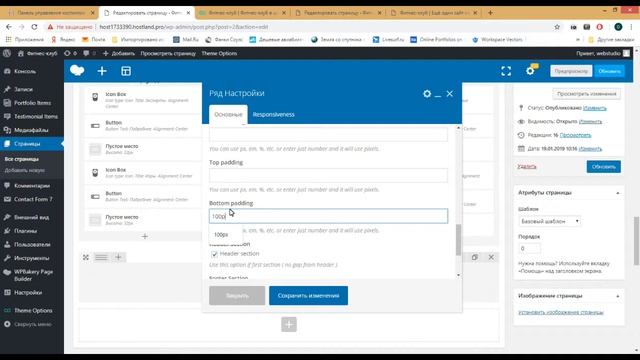
Task: Click Предпросмотр preview button
Action: pyautogui.click(x=571, y=71)
